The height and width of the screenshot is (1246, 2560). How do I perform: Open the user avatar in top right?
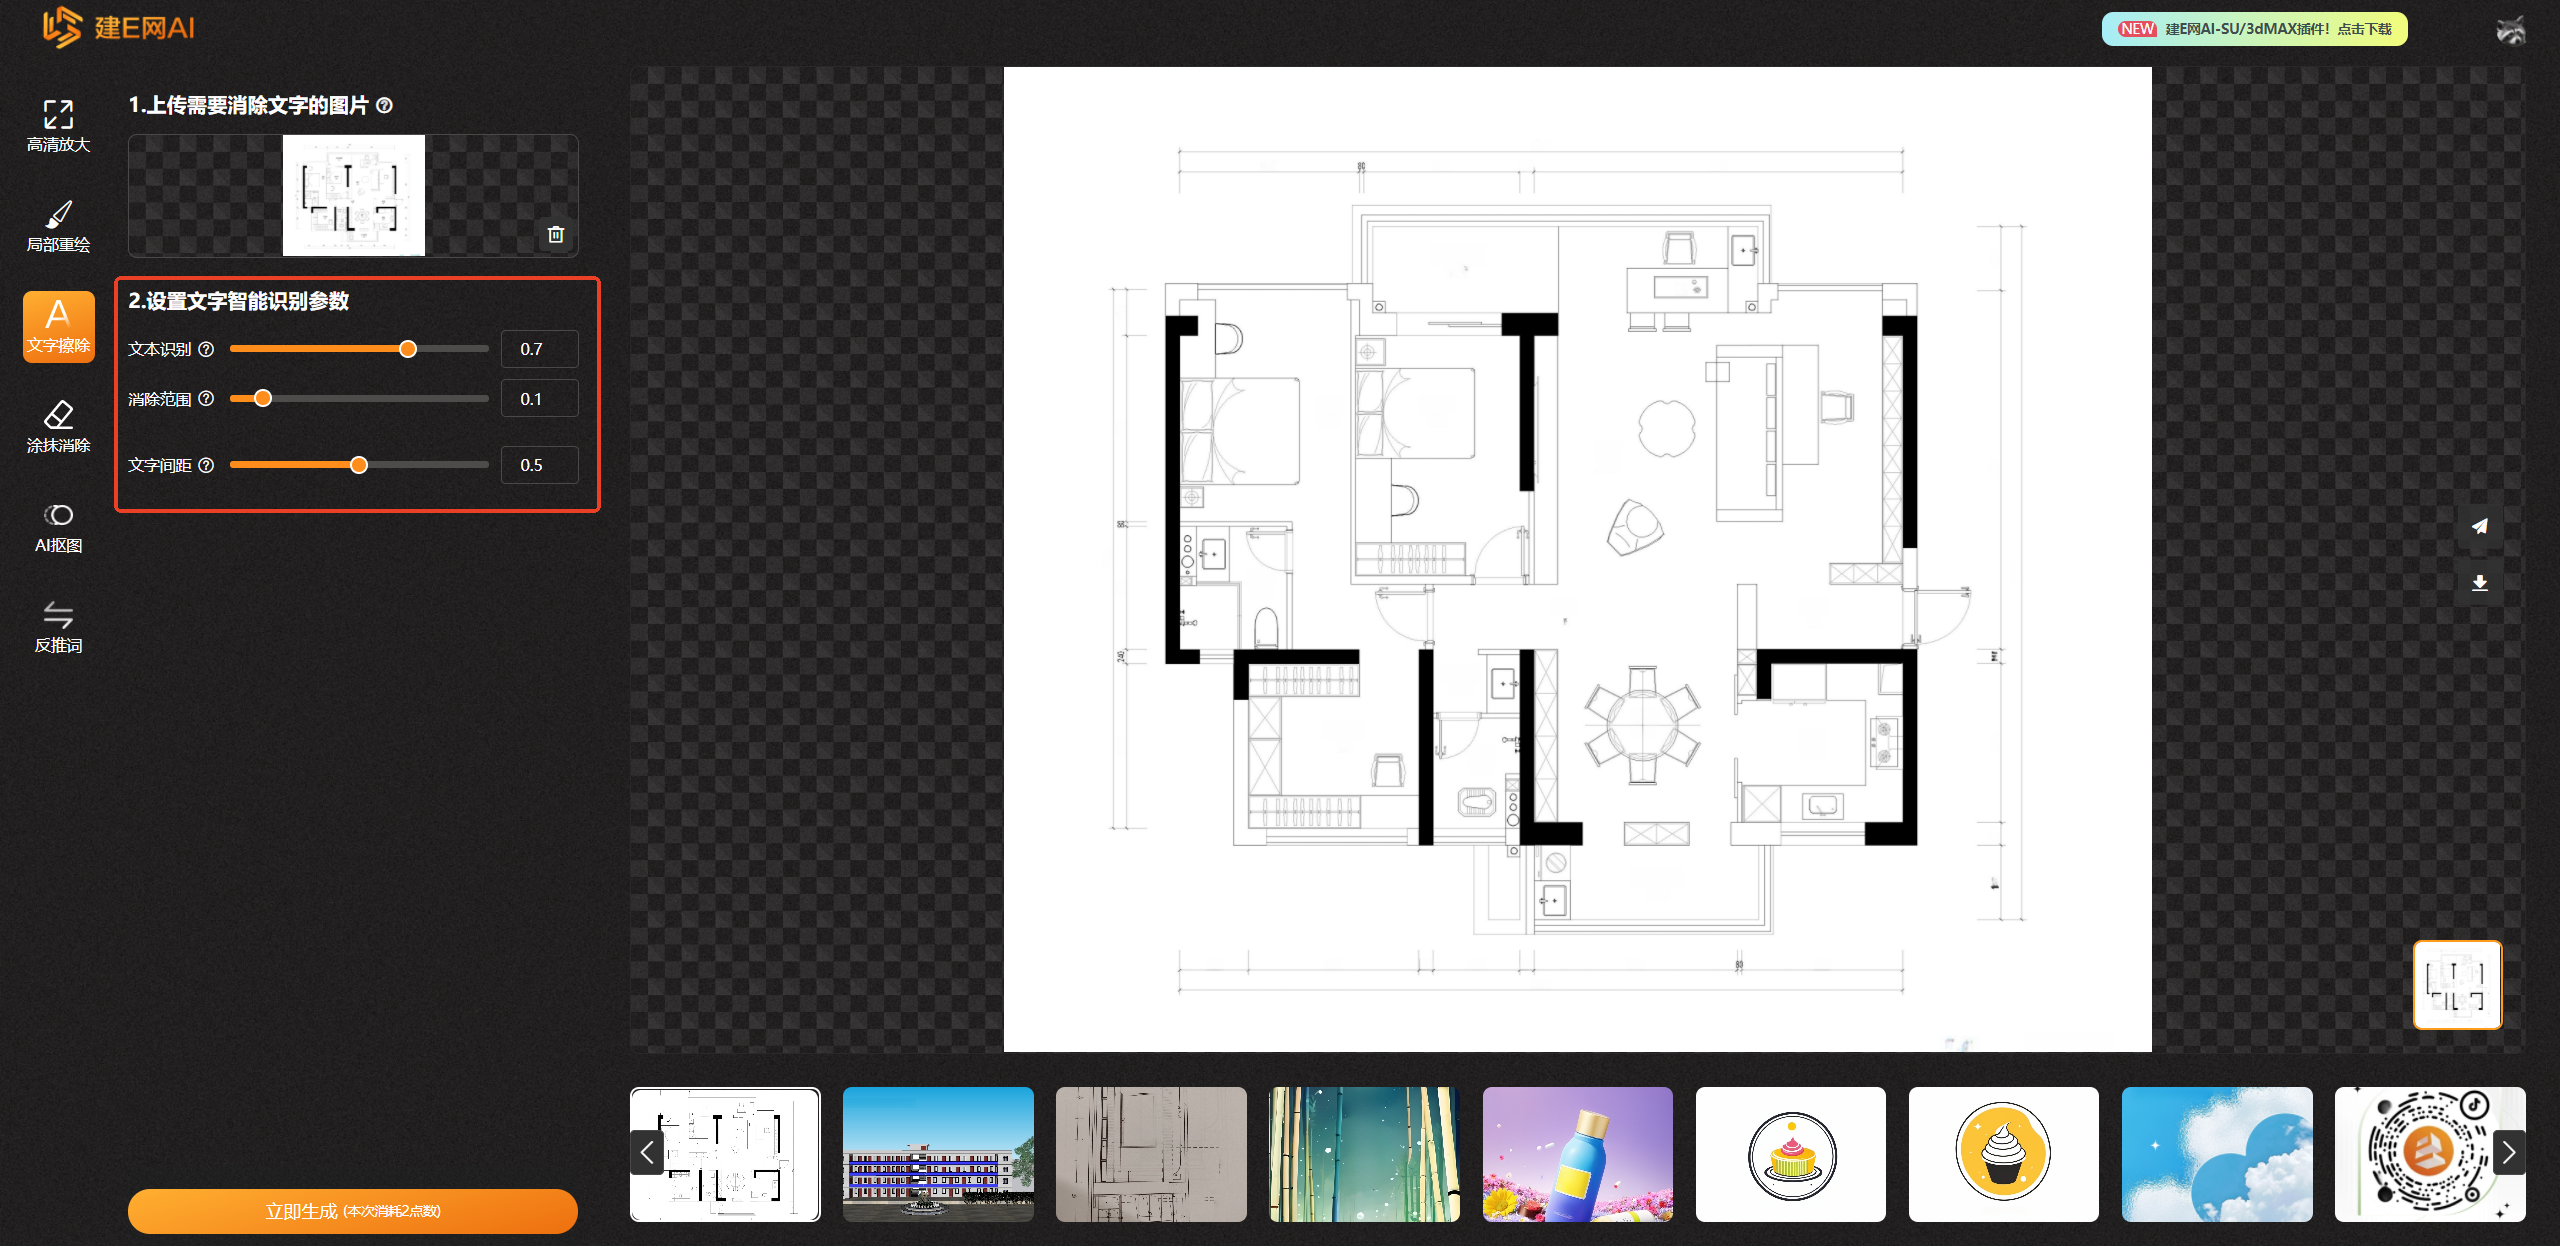pos(2510,30)
